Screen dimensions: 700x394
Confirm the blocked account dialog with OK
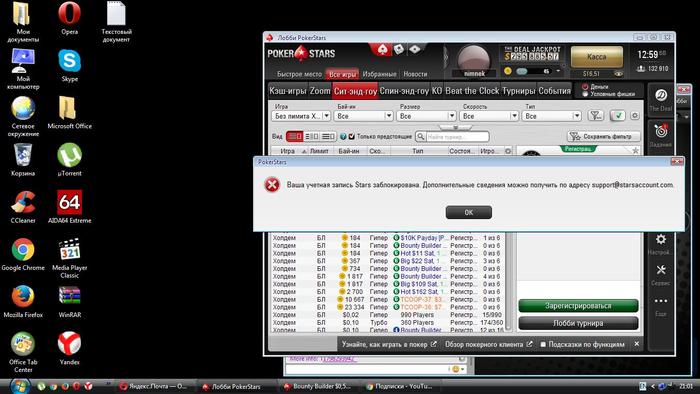[469, 212]
